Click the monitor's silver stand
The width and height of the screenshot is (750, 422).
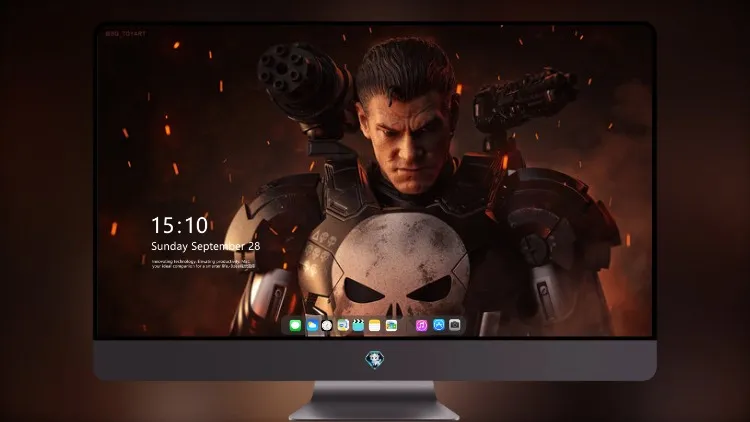point(375,401)
